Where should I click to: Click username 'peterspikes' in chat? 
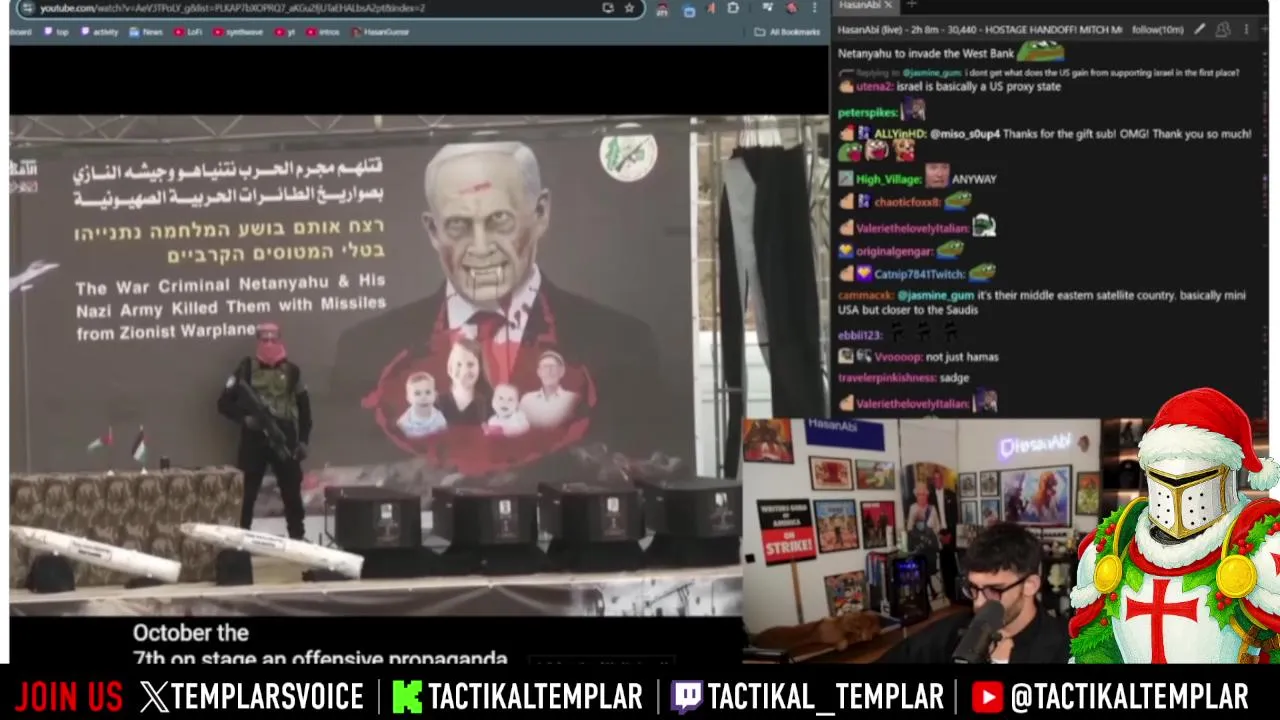pos(867,113)
